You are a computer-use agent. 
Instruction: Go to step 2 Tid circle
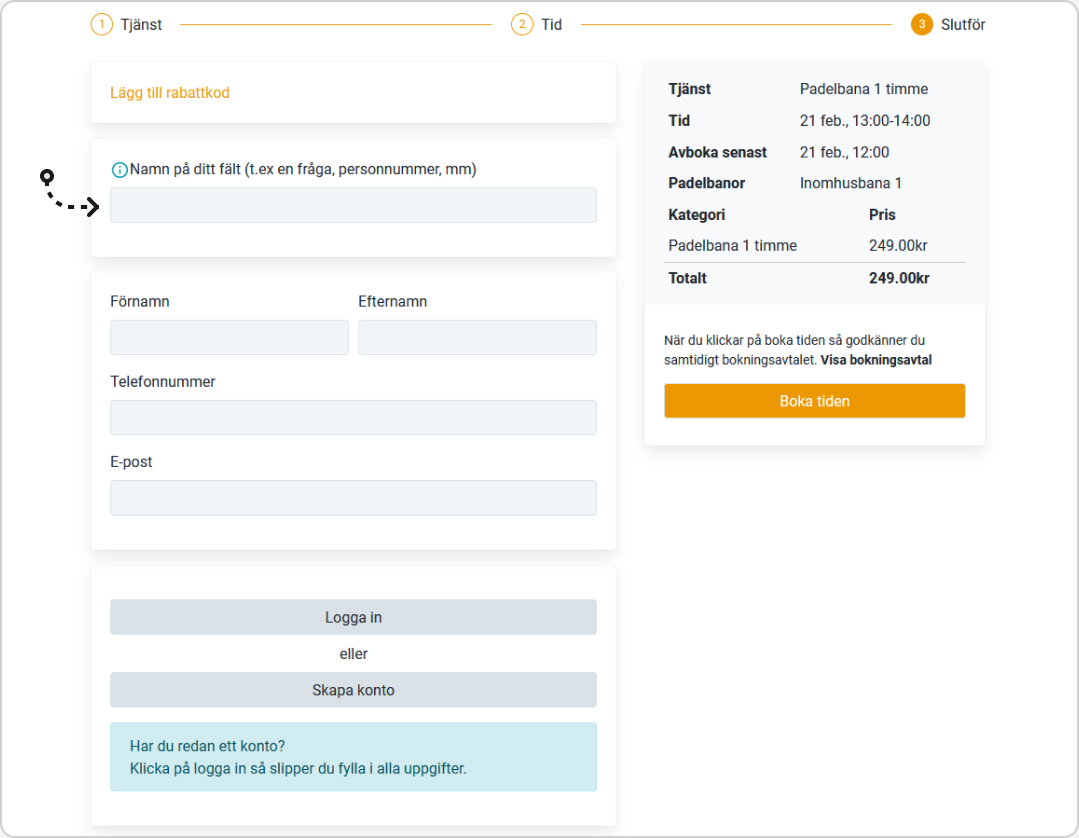pyautogui.click(x=522, y=25)
